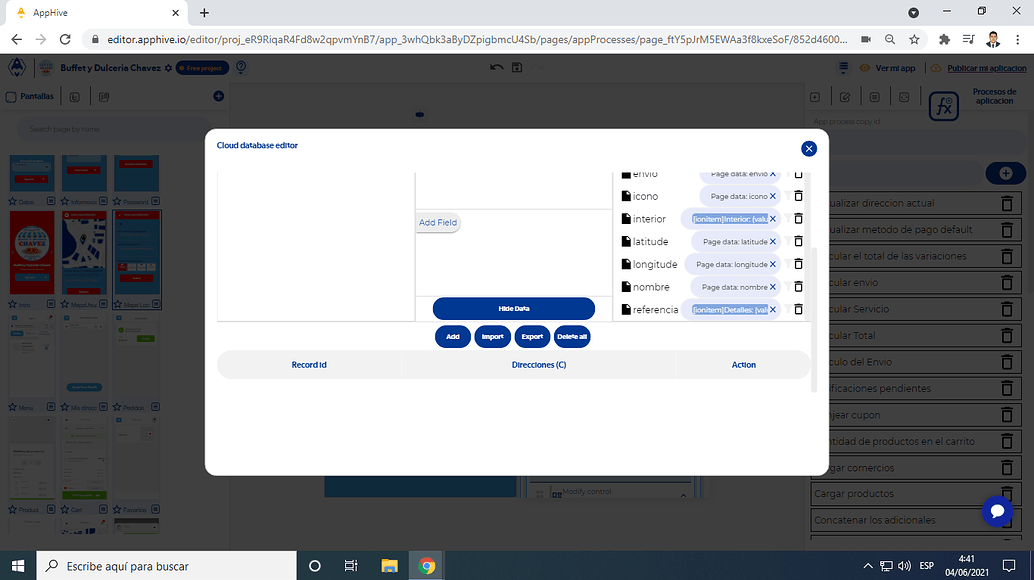Click the Export button
Screen dimensions: 1034x580
532,337
